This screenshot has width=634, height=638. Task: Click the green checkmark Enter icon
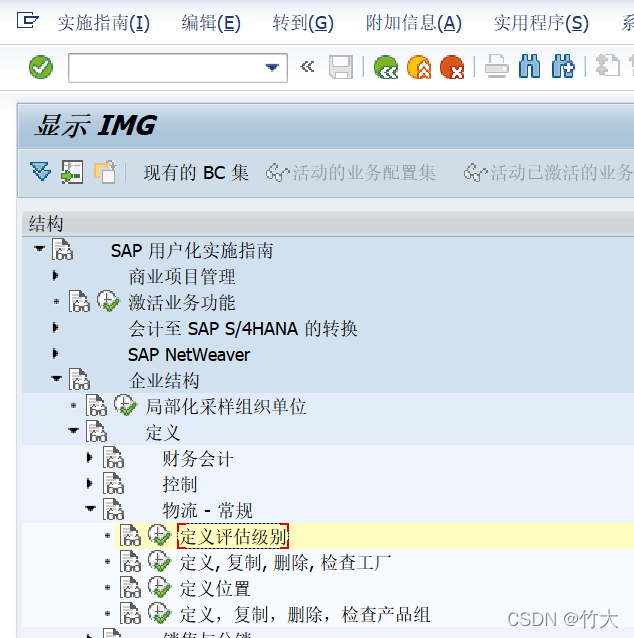coord(41,67)
